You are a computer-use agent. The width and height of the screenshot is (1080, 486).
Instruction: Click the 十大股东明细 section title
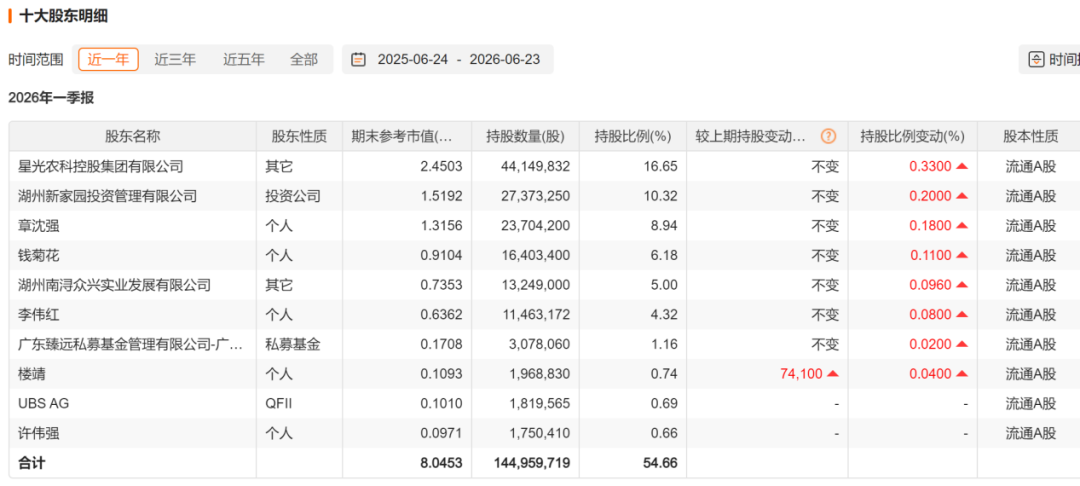(63, 16)
